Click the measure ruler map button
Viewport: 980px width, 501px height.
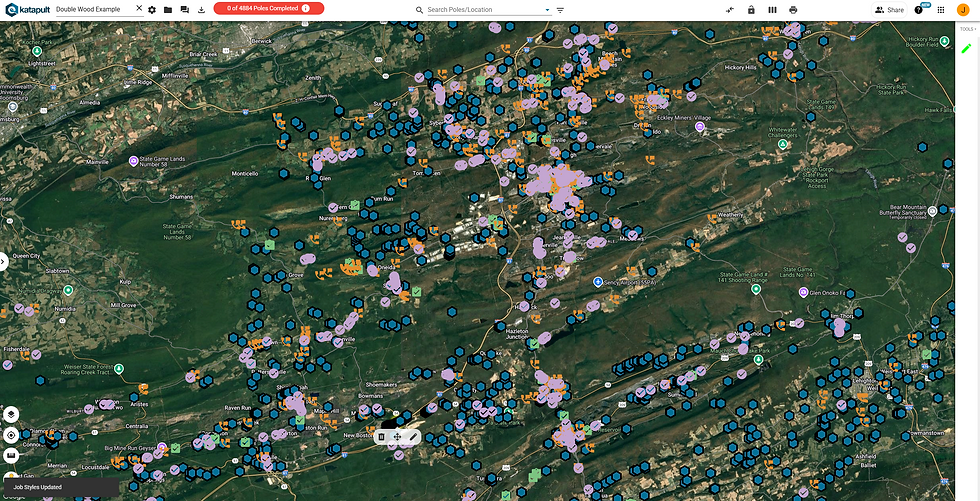(11, 455)
